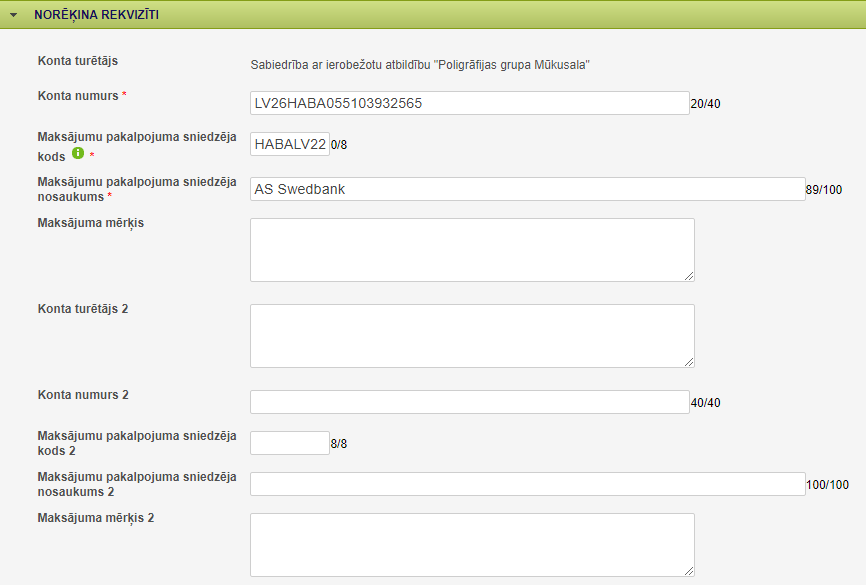Click the Maksājuma mērķis label
This screenshot has height=585, width=866.
pos(91,223)
